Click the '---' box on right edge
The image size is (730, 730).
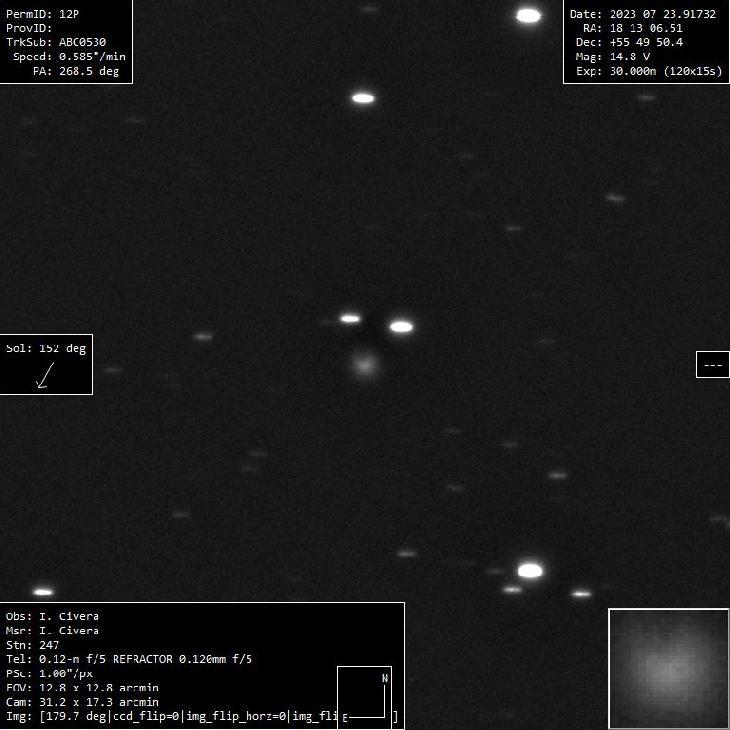pyautogui.click(x=712, y=365)
